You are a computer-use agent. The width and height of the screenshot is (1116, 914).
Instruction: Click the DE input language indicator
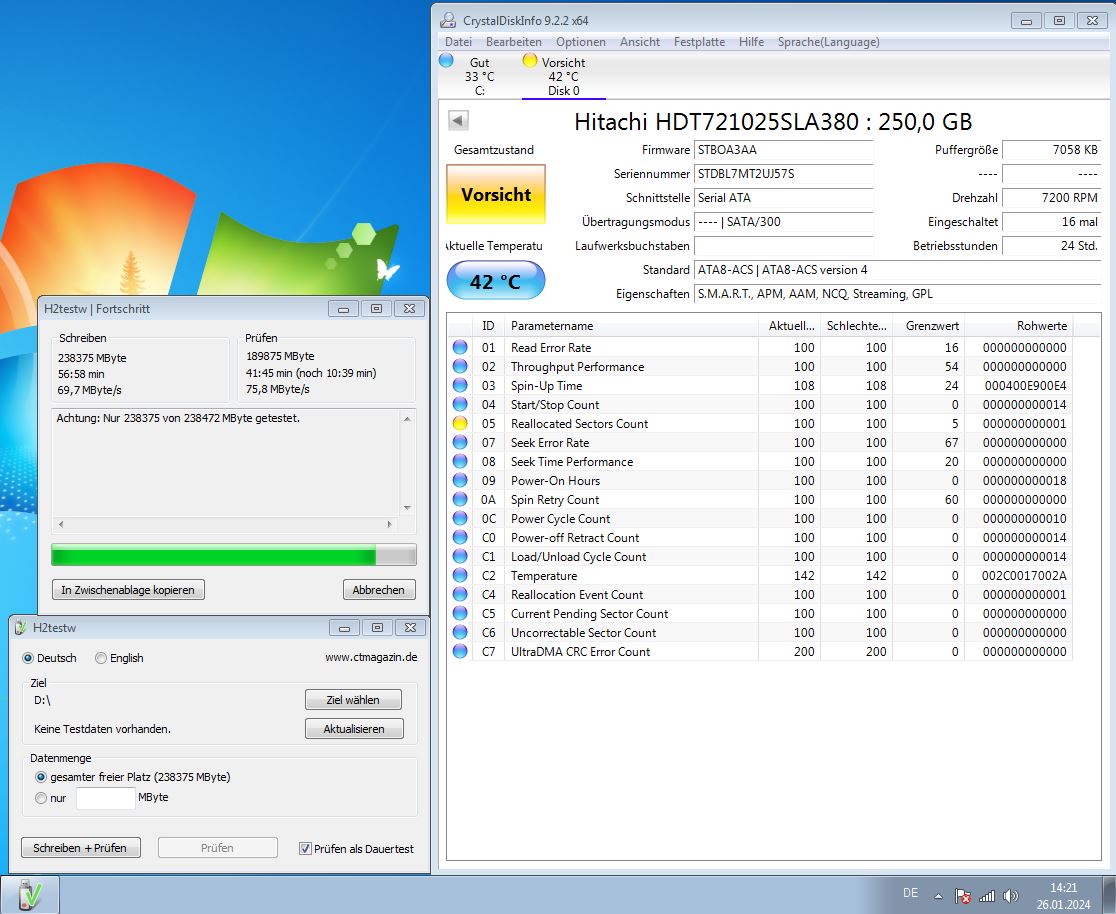pyautogui.click(x=910, y=893)
